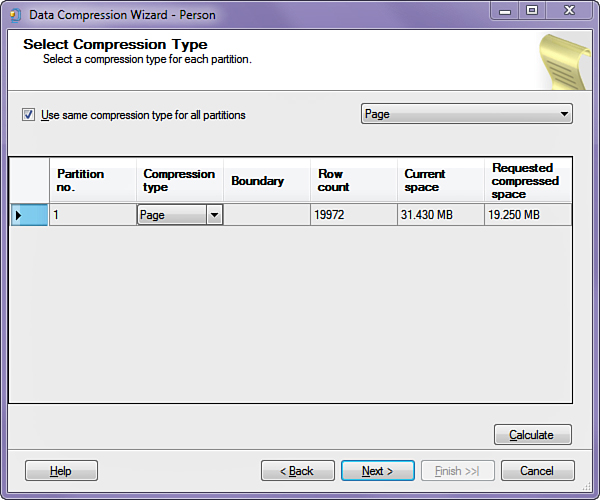This screenshot has width=600, height=500.
Task: Click the Requested compressed space column header
Action: (x=528, y=181)
